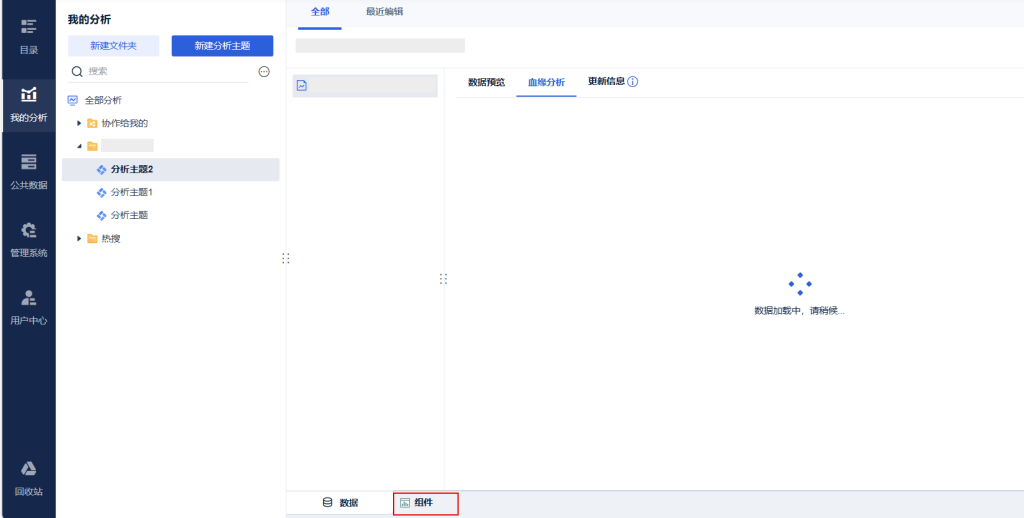Go to 用户中心 in the sidebar
The width and height of the screenshot is (1024, 518).
28,307
